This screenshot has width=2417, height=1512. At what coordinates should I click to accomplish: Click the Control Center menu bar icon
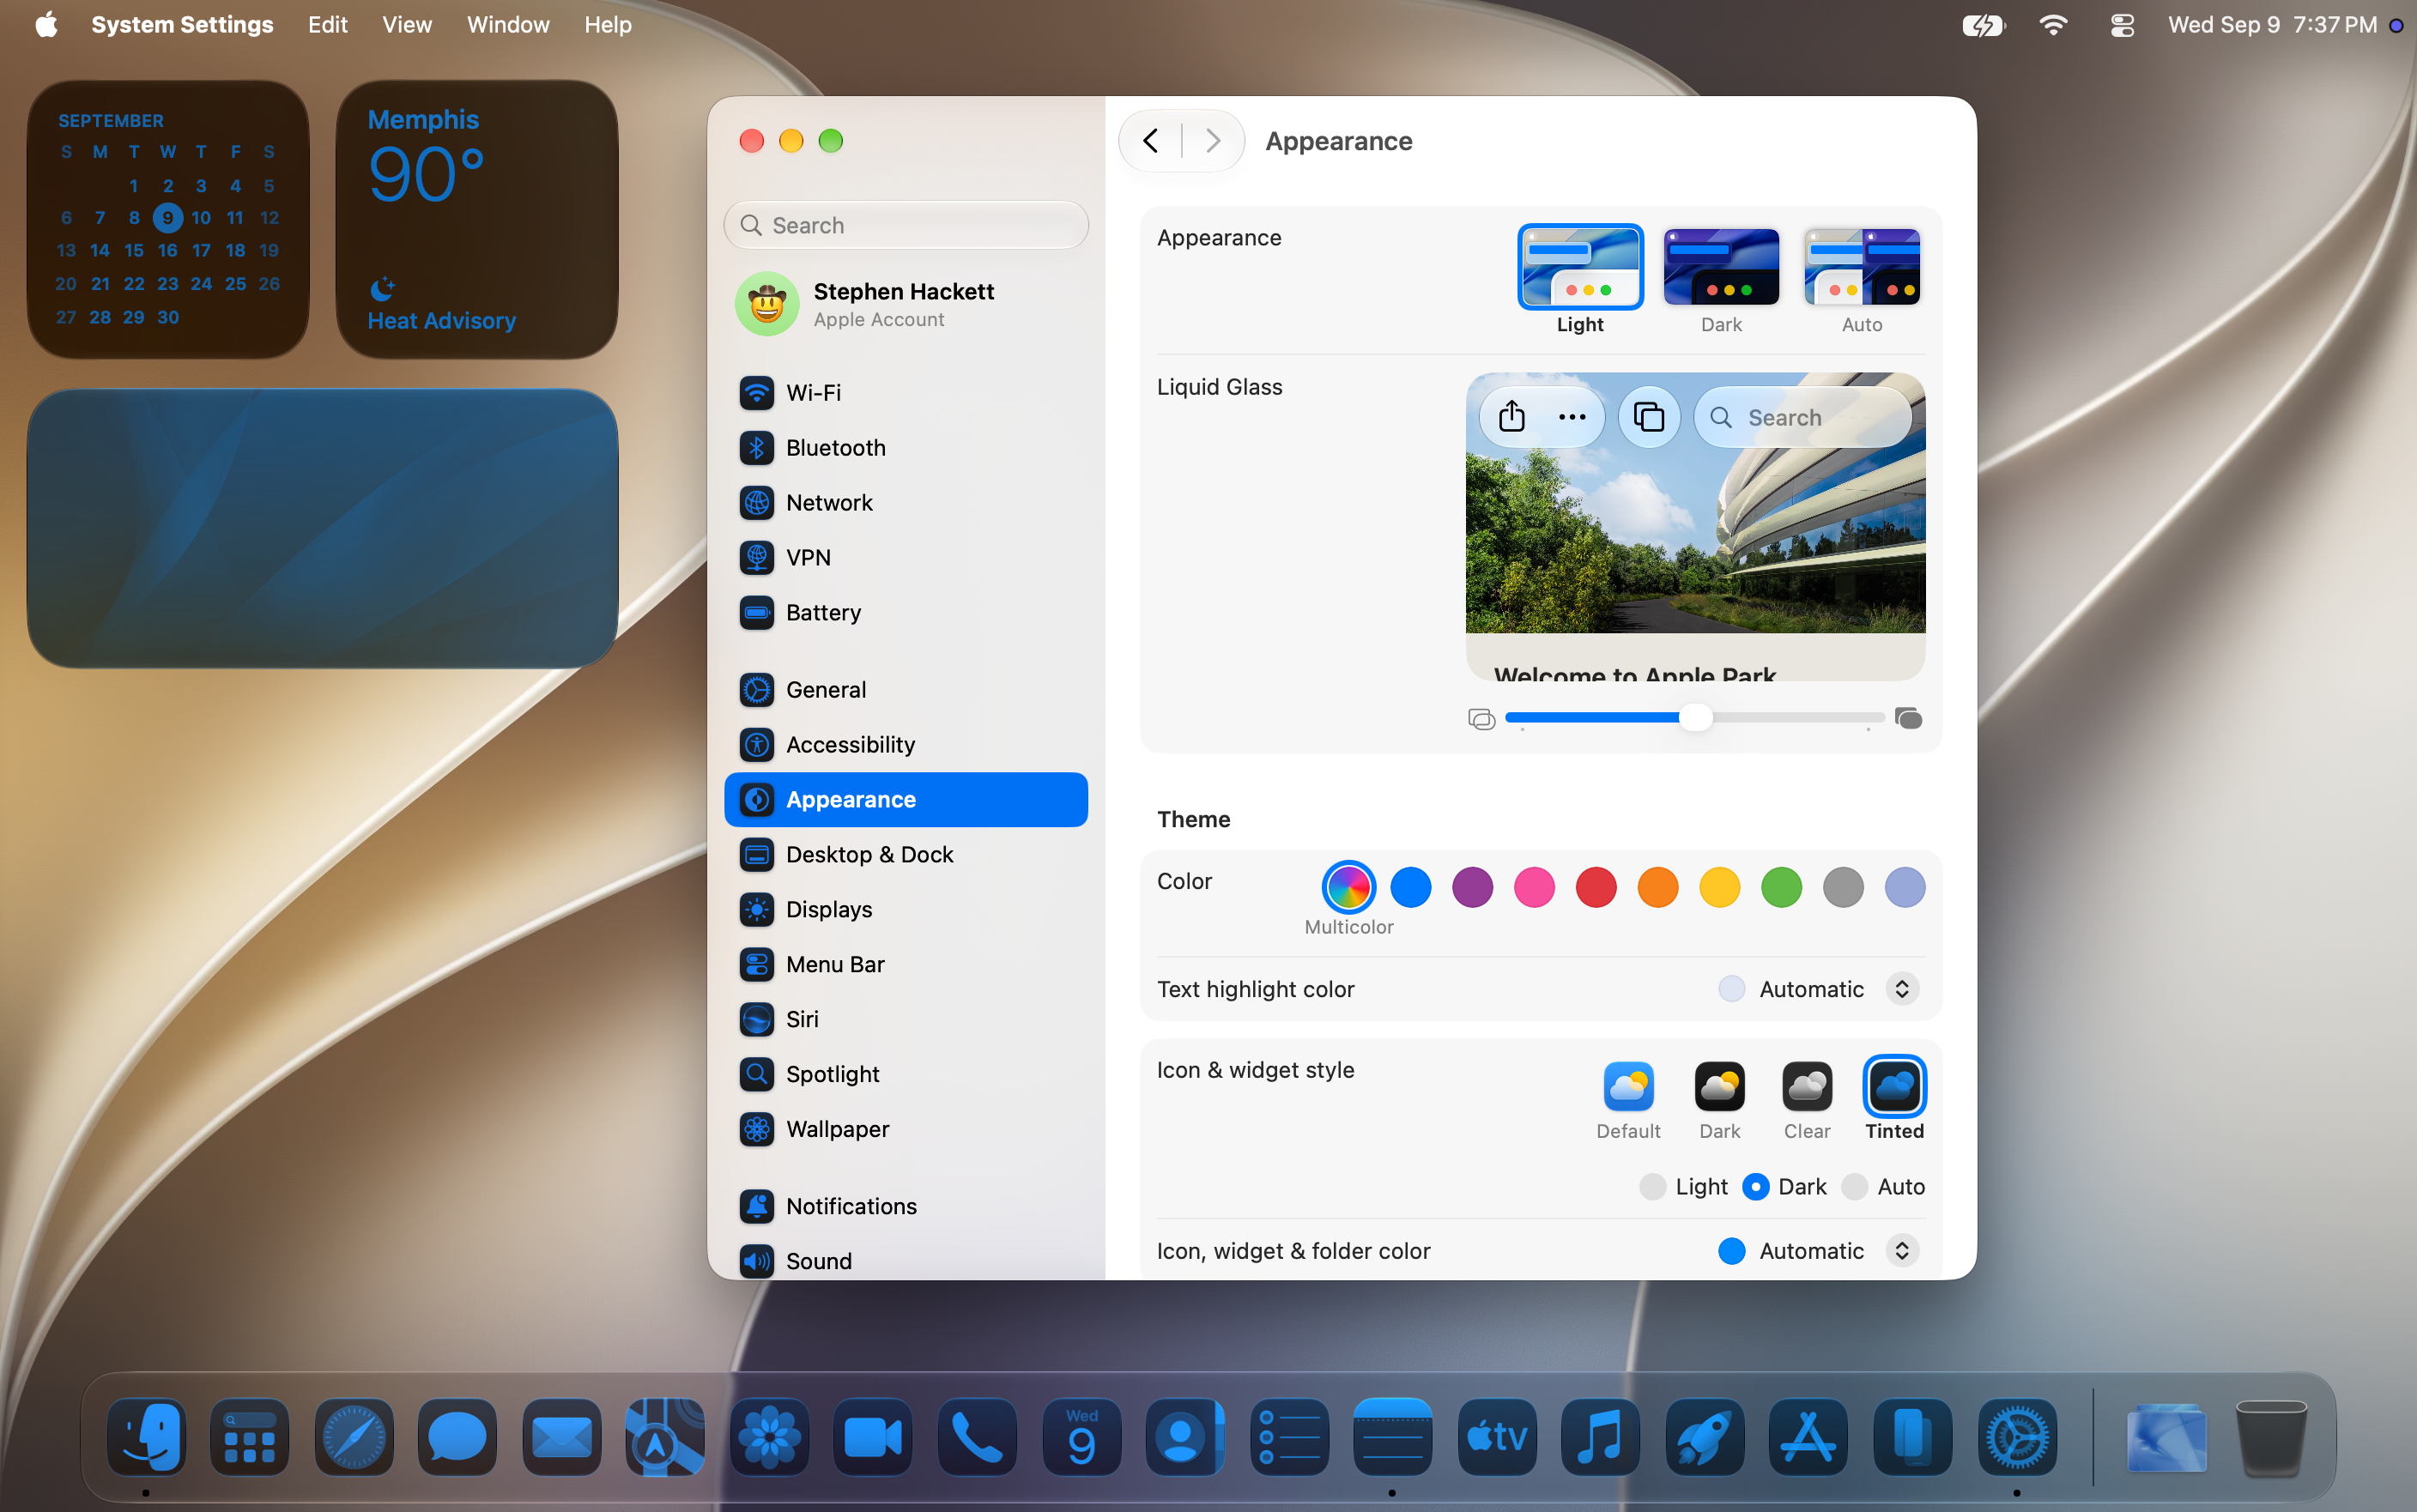click(2121, 25)
